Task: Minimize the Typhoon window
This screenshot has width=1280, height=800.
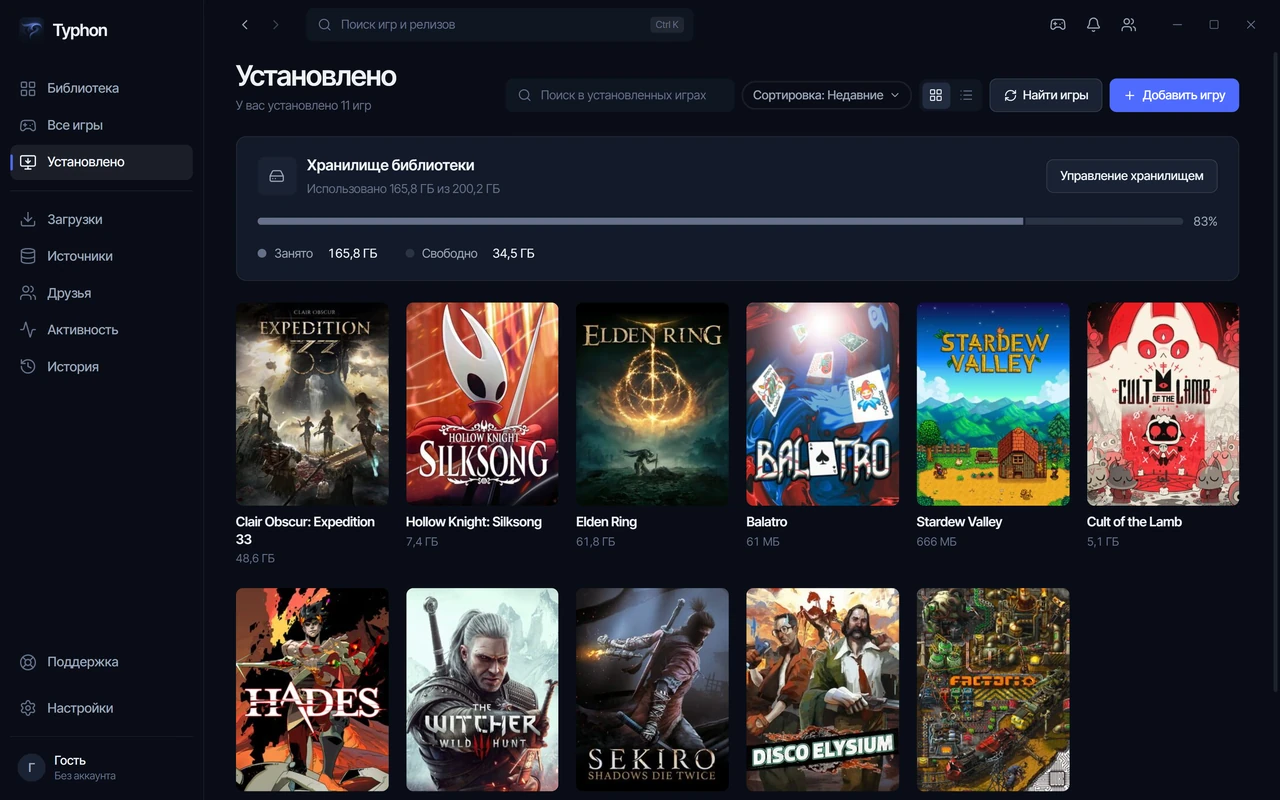Action: tap(1177, 25)
